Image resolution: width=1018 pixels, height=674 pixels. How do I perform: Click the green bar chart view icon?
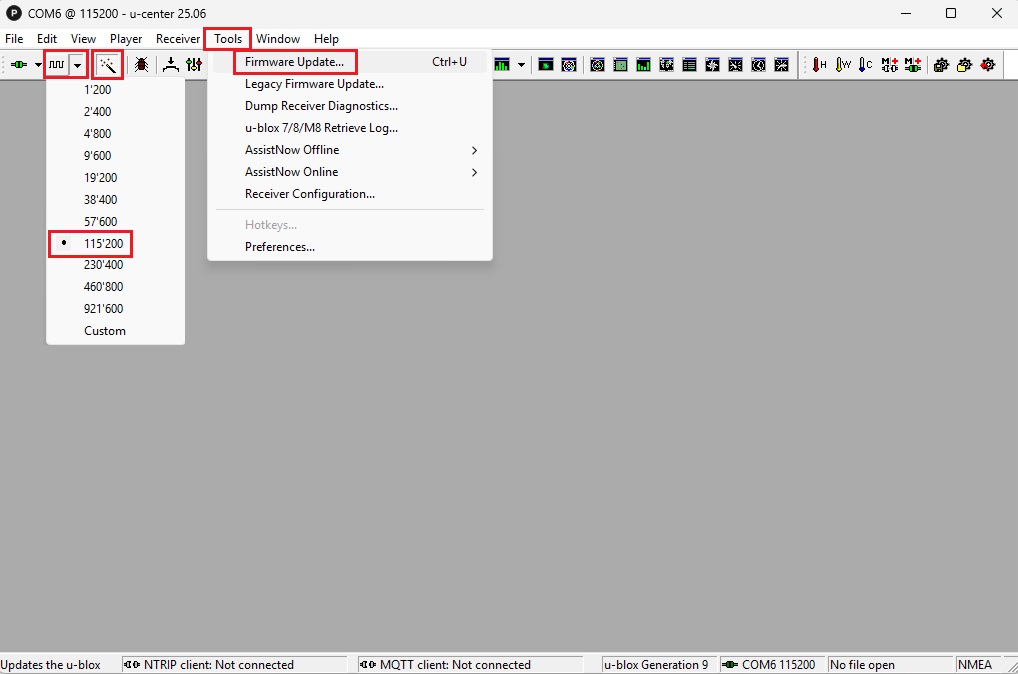click(502, 65)
